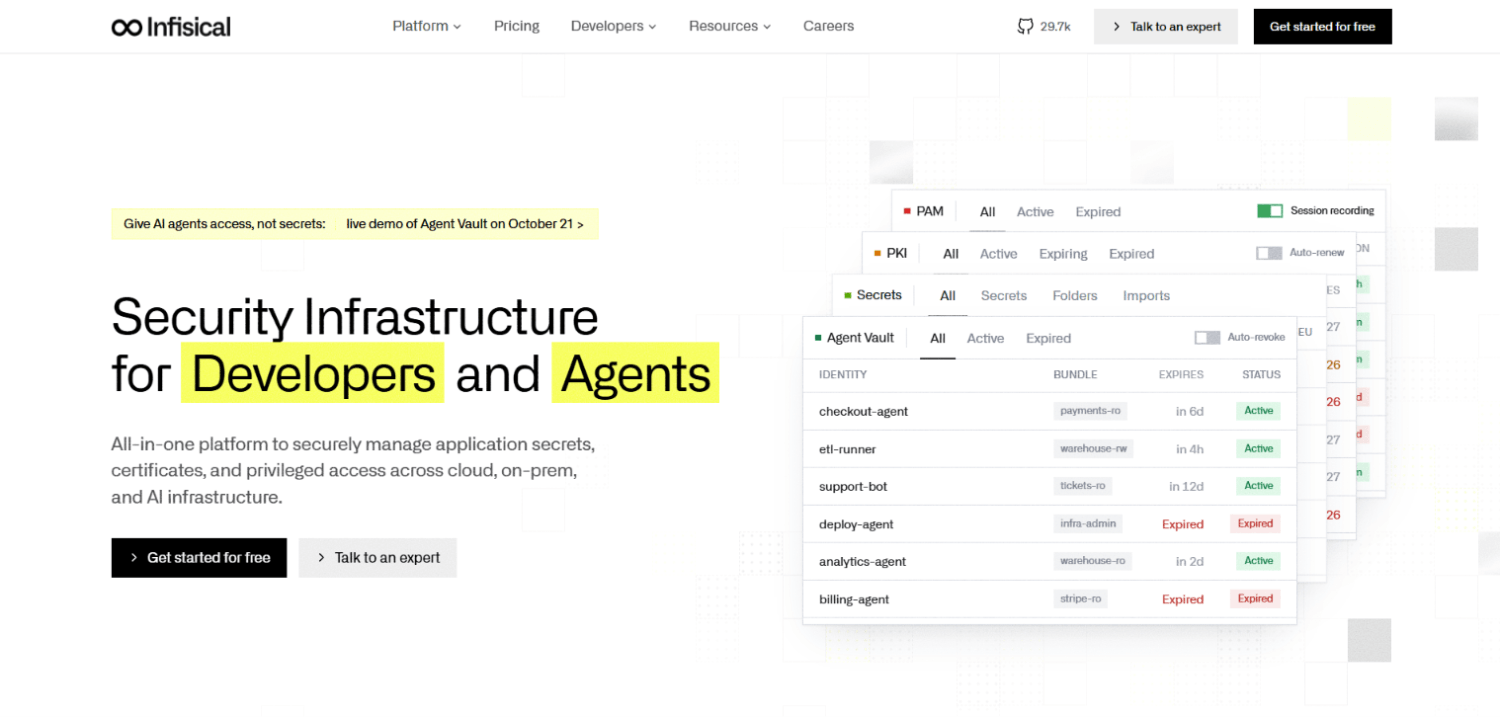
Task: Select Active tab in PAM panel
Action: tap(1035, 212)
